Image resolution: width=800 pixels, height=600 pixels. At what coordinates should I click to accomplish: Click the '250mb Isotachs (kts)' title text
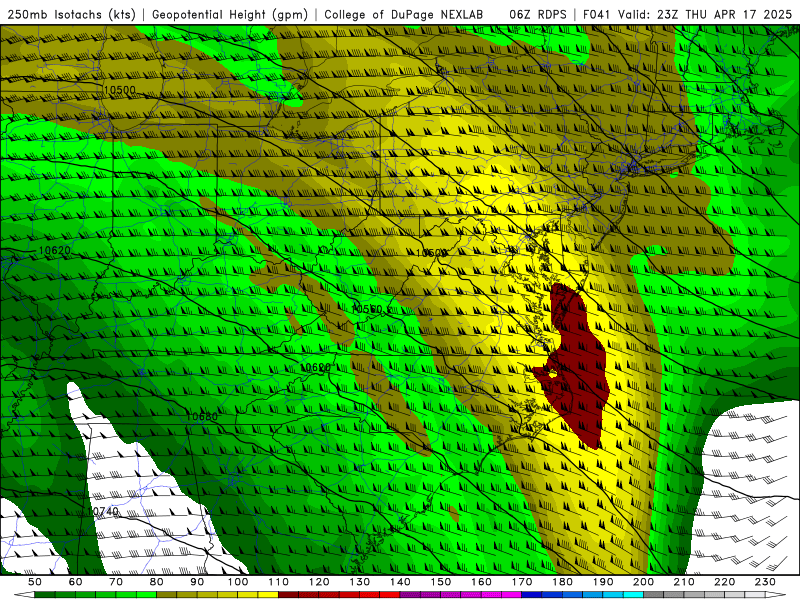[71, 14]
